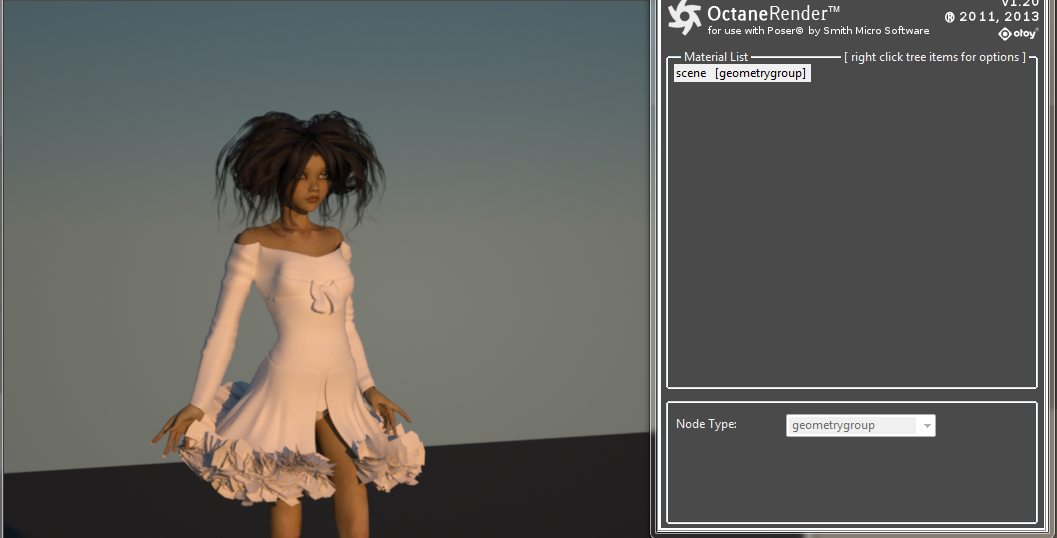Click the 'OctaneRender' title text
This screenshot has width=1057, height=538.
773,13
